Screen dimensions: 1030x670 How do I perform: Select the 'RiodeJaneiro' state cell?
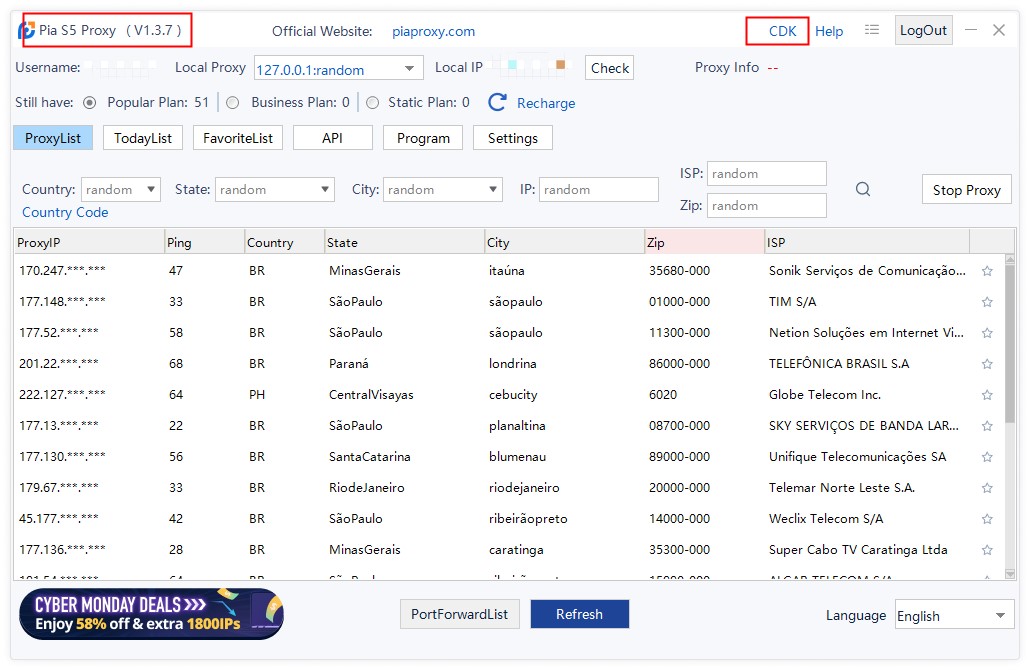coord(367,487)
